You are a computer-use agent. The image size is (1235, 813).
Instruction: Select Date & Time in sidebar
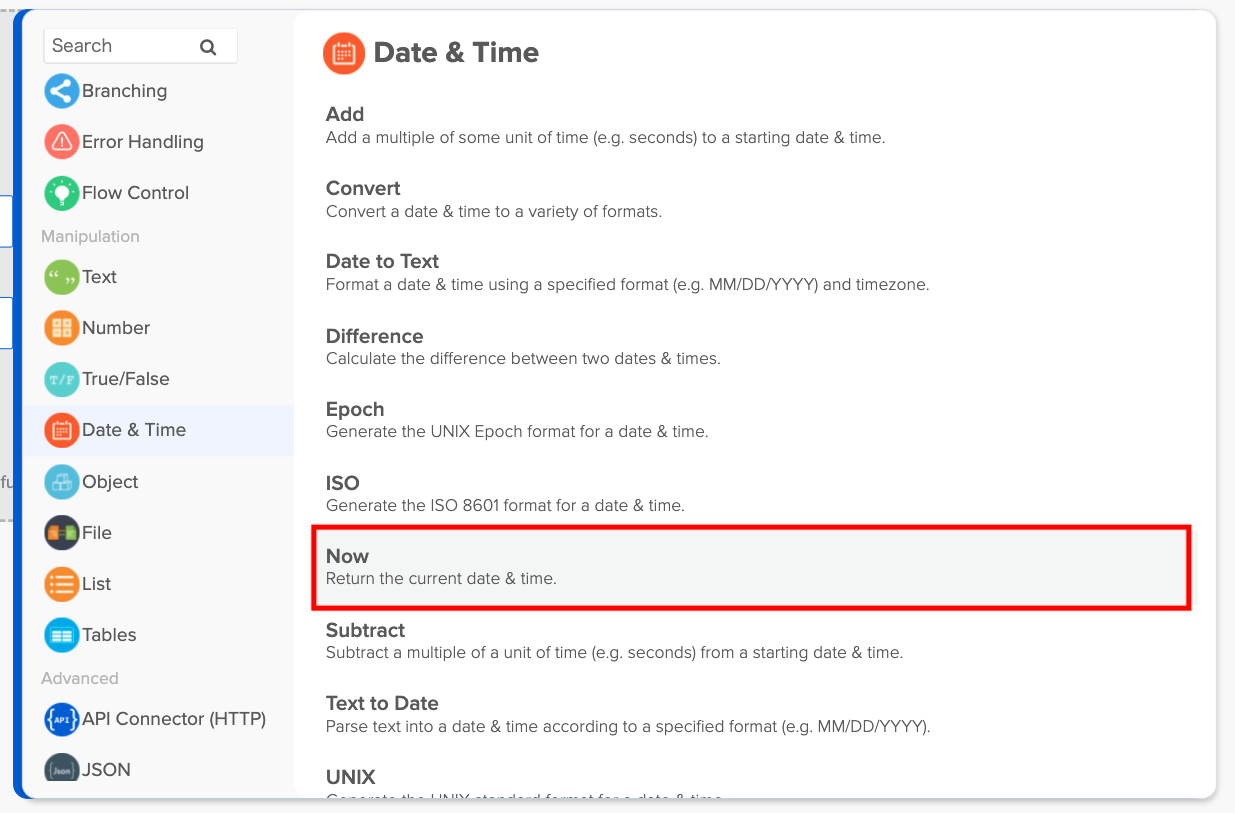click(x=133, y=430)
